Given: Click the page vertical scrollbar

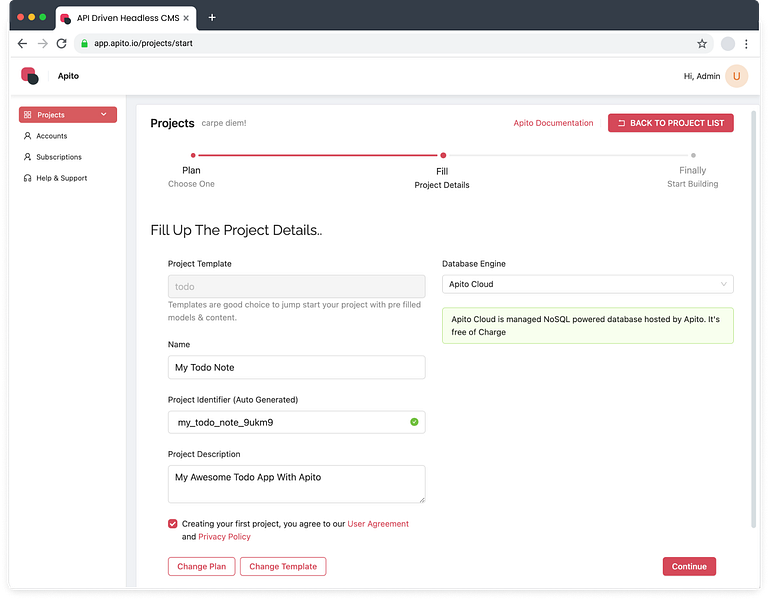Looking at the screenshot, I should point(753,319).
